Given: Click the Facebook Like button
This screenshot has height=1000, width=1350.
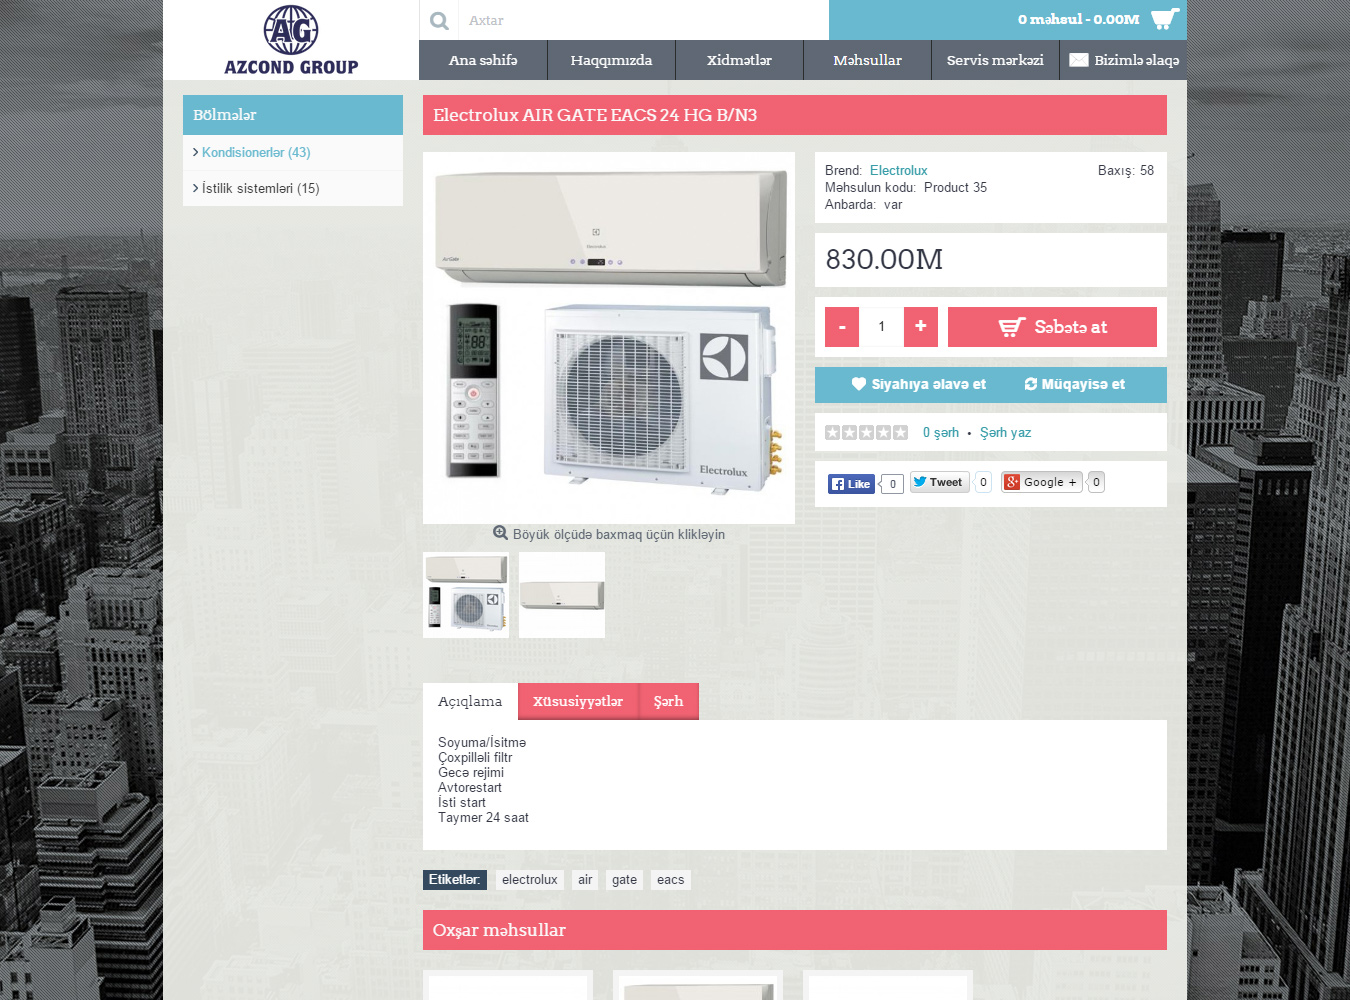Looking at the screenshot, I should coord(851,484).
